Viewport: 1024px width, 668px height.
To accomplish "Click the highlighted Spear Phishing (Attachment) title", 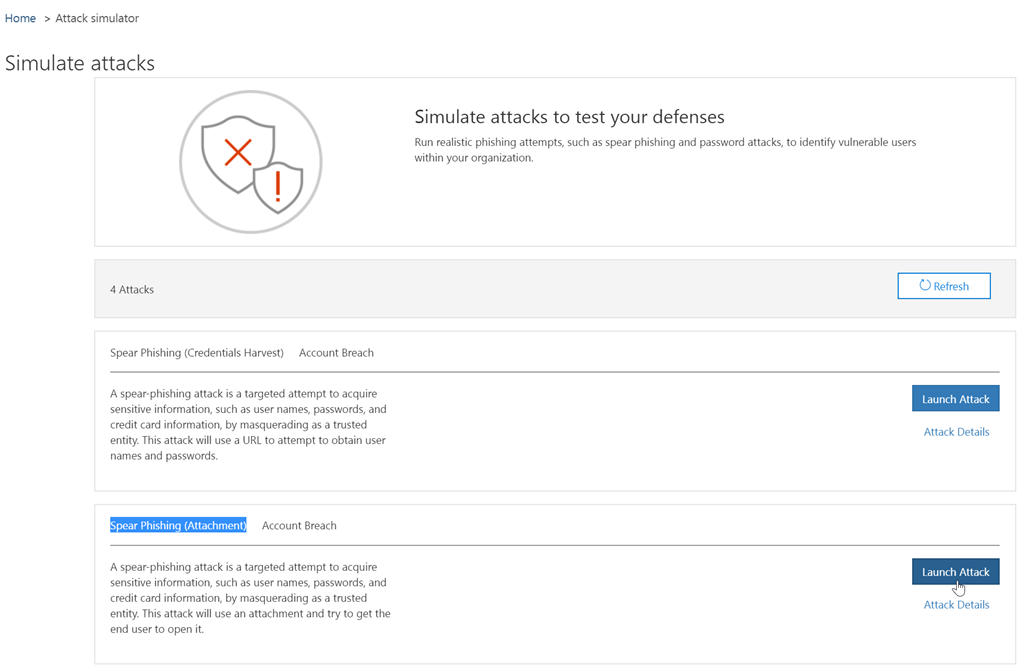I will [x=178, y=526].
